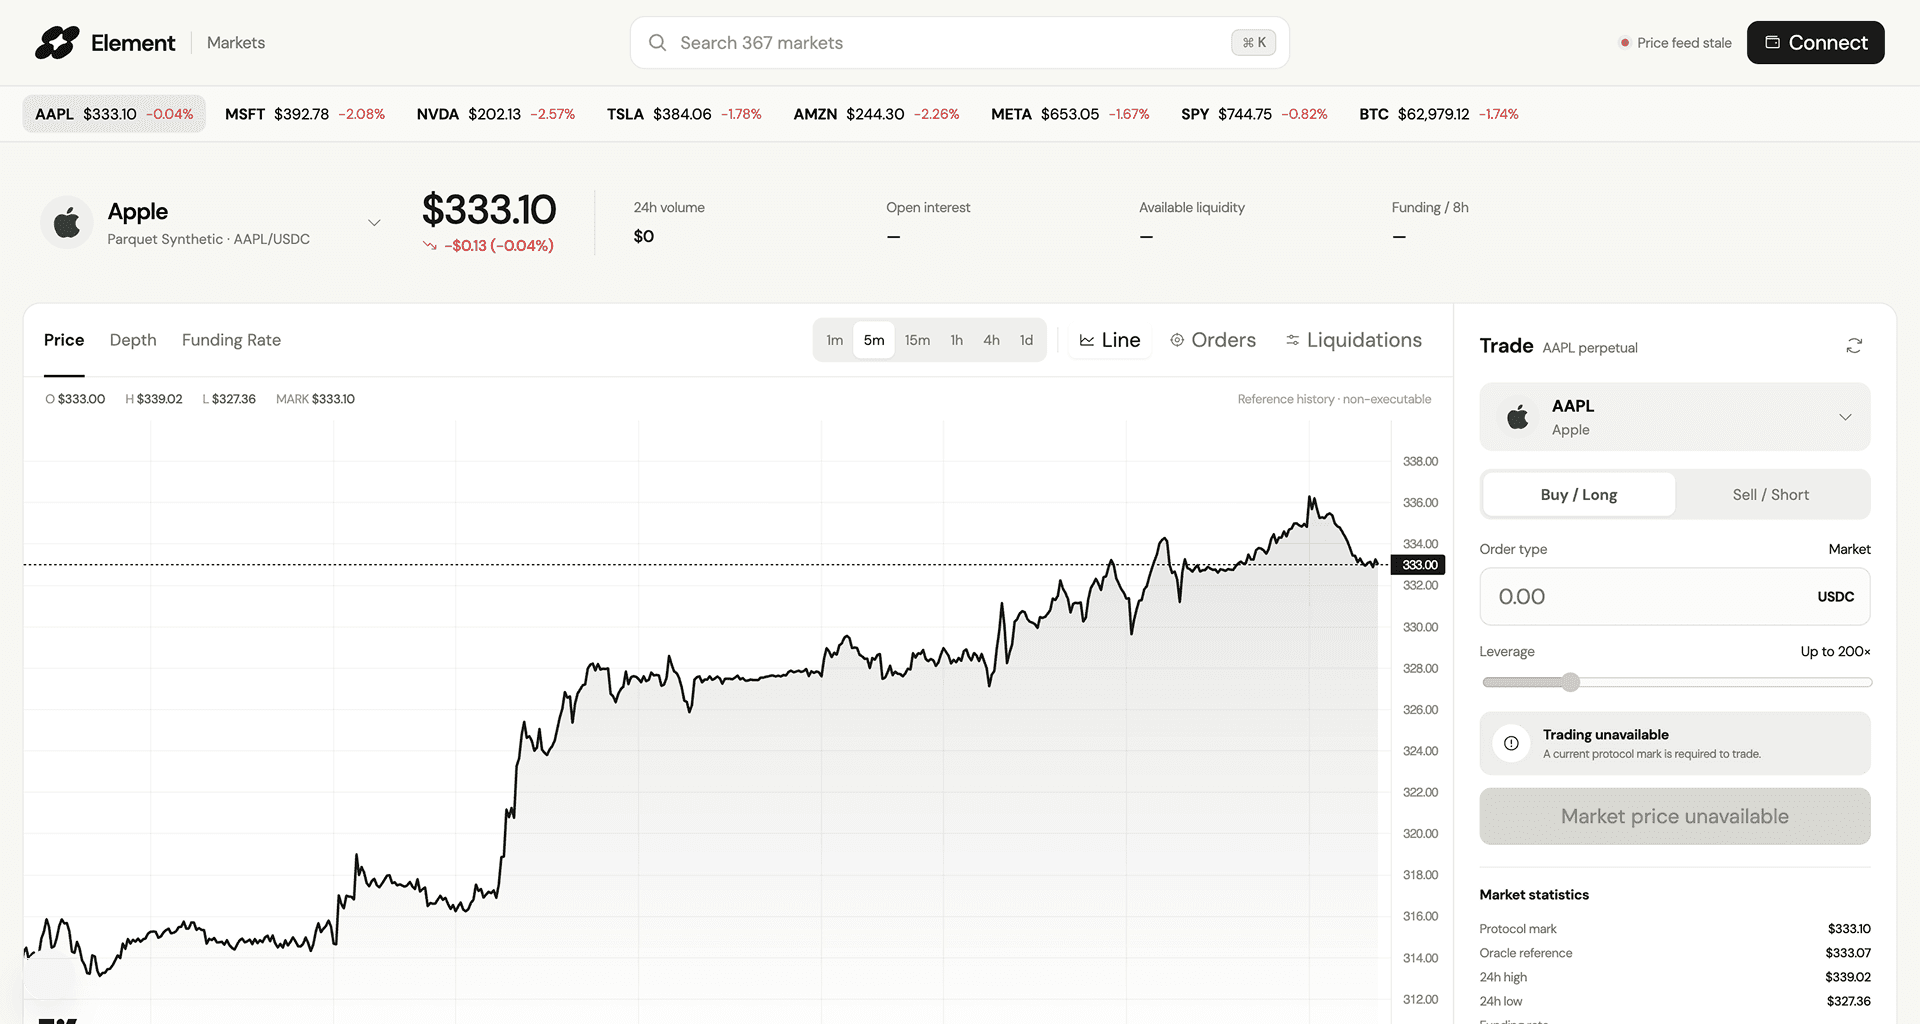Click the Market price unavailable button

(1675, 817)
